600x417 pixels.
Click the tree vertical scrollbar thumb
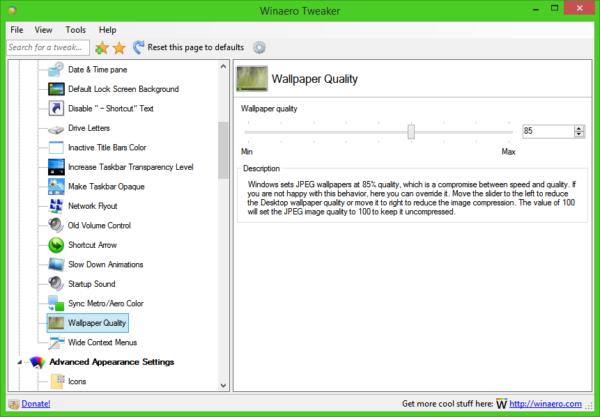[x=223, y=150]
